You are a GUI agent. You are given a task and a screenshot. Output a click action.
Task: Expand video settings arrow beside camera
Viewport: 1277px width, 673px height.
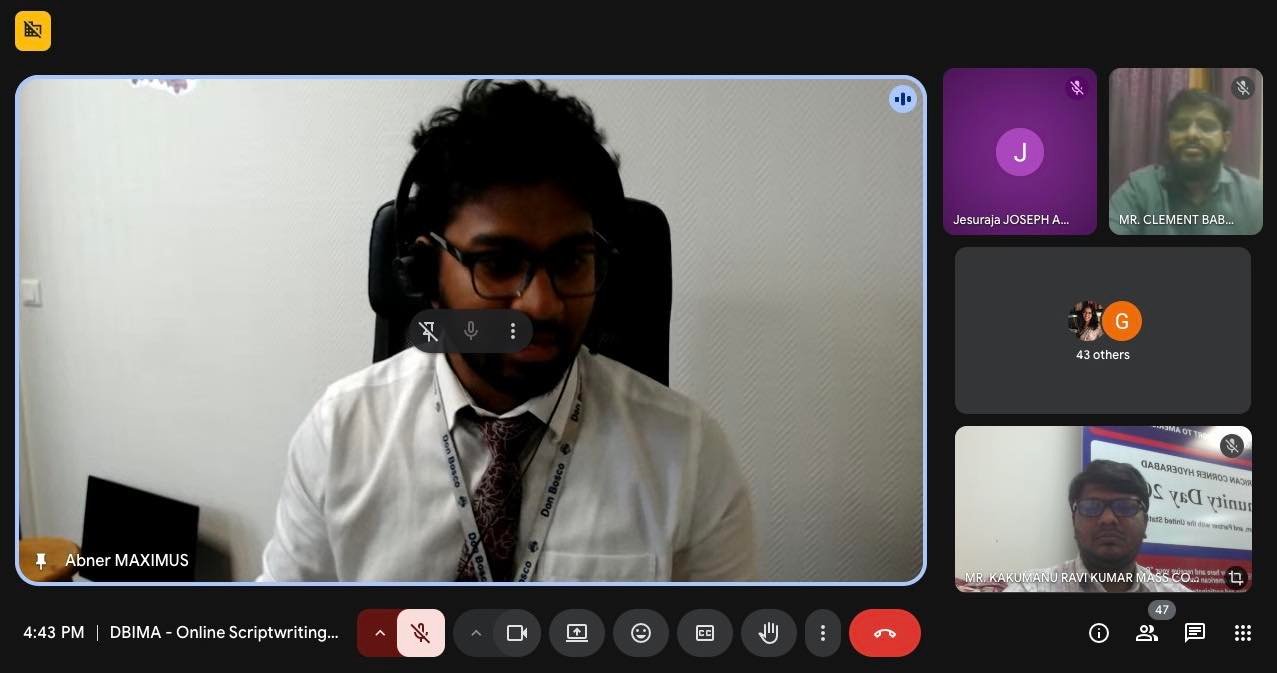tap(476, 633)
